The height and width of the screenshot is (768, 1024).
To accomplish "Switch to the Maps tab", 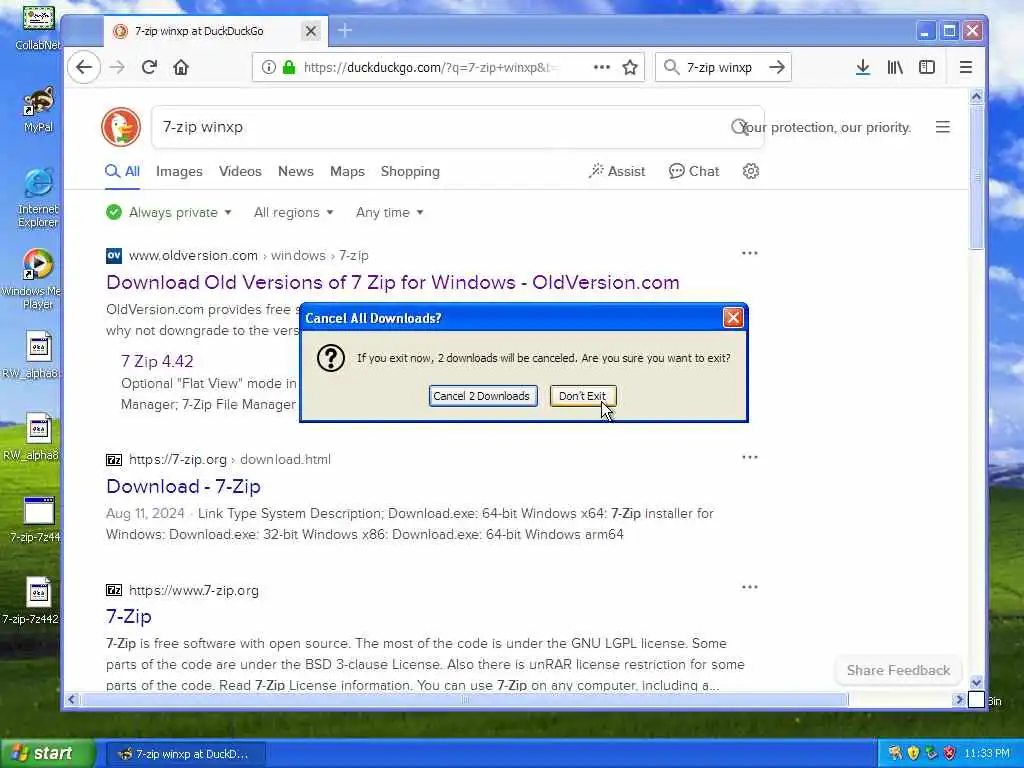I will (347, 171).
